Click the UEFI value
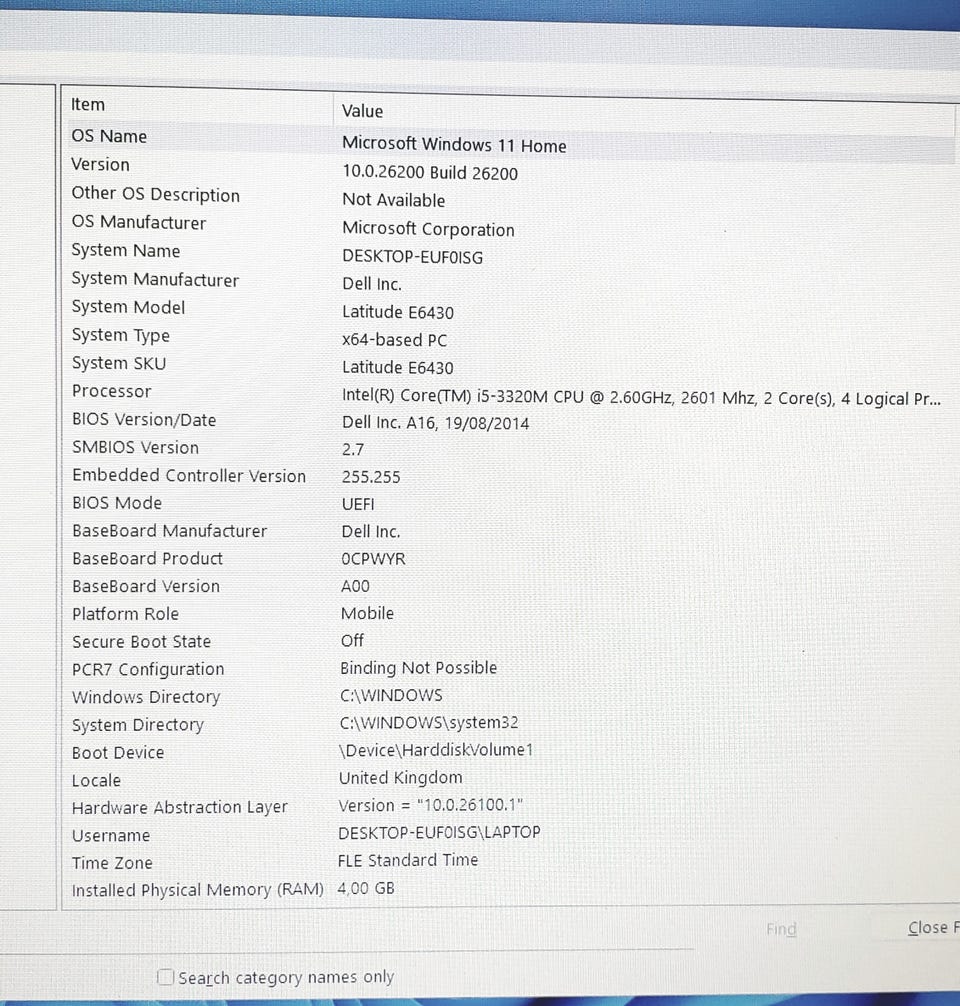960x1006 pixels. 358,504
